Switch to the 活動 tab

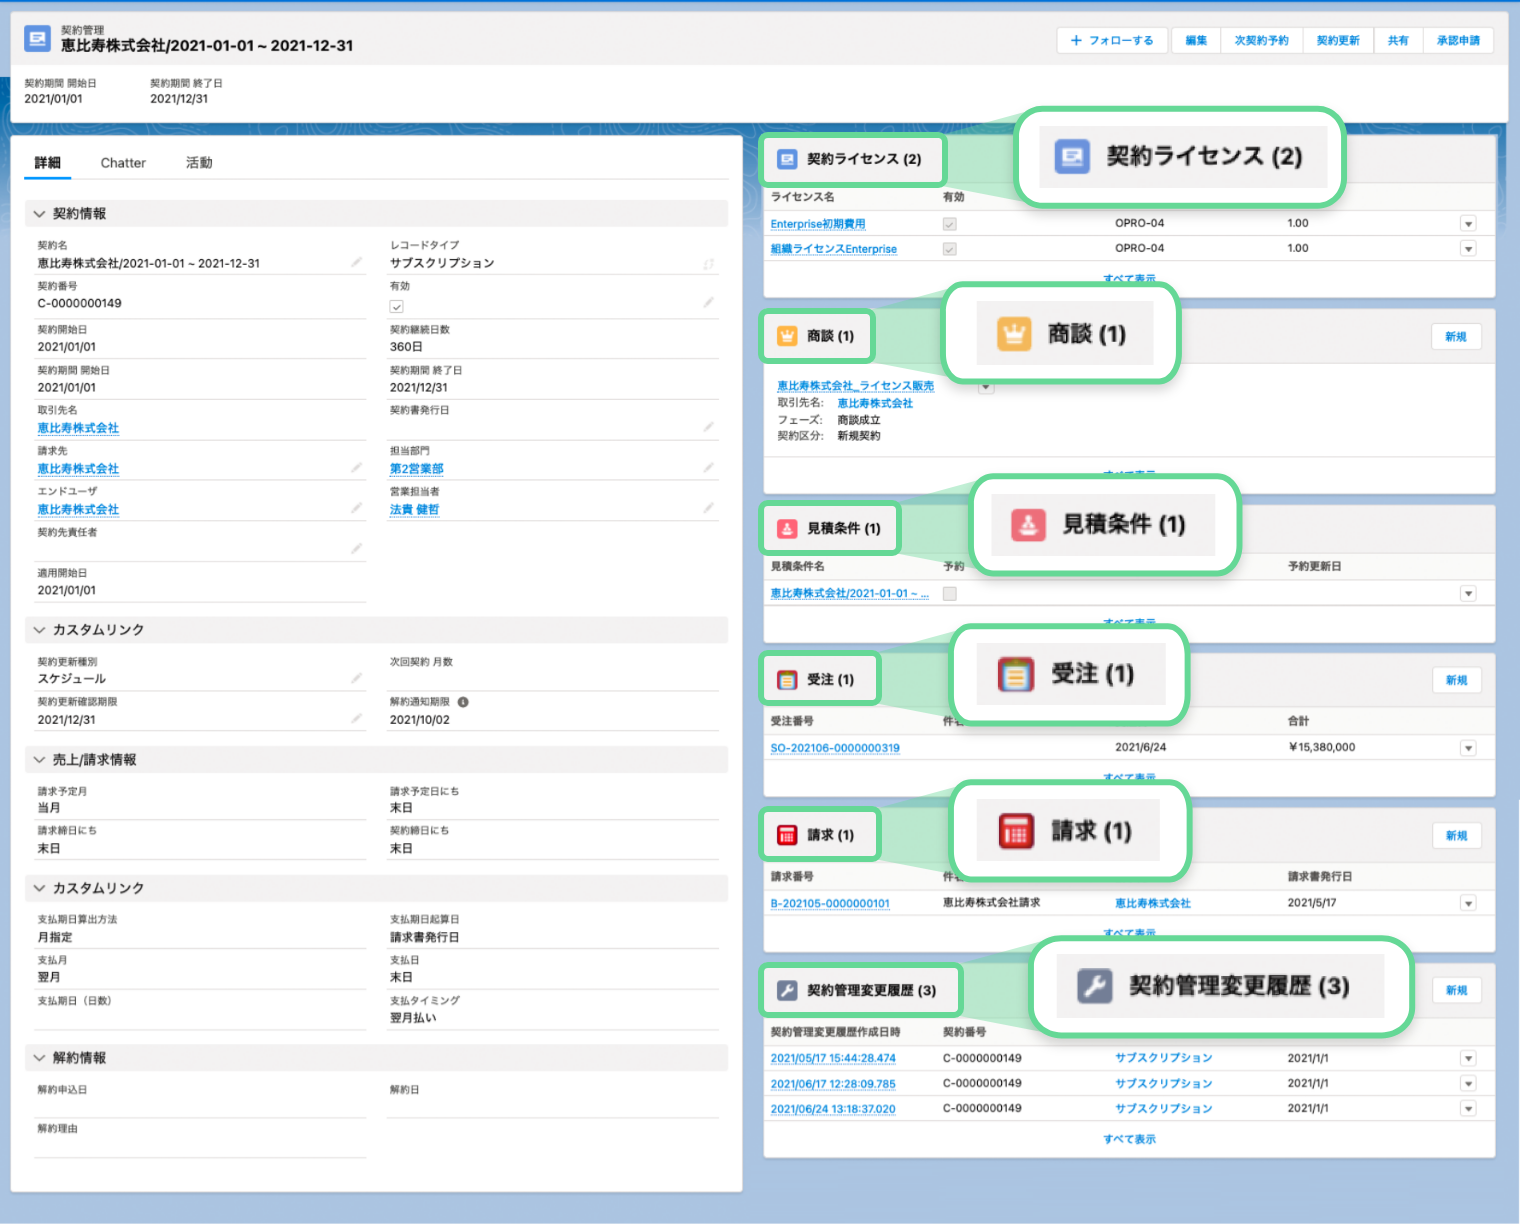pyautogui.click(x=199, y=163)
